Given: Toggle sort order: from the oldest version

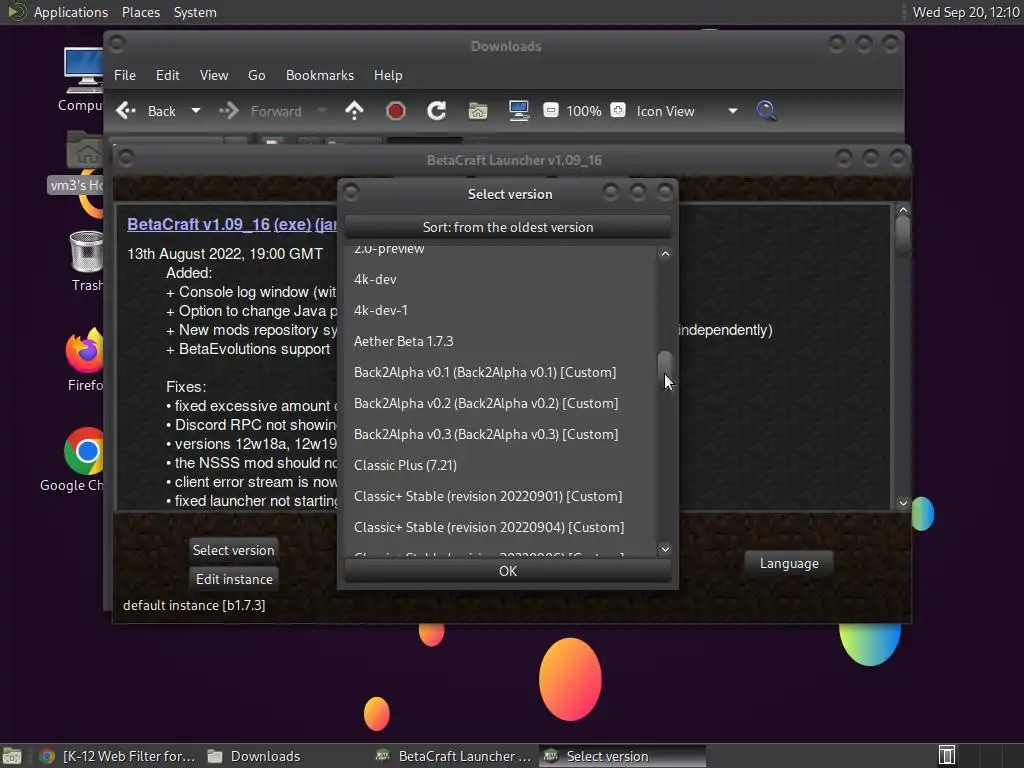Looking at the screenshot, I should (507, 227).
